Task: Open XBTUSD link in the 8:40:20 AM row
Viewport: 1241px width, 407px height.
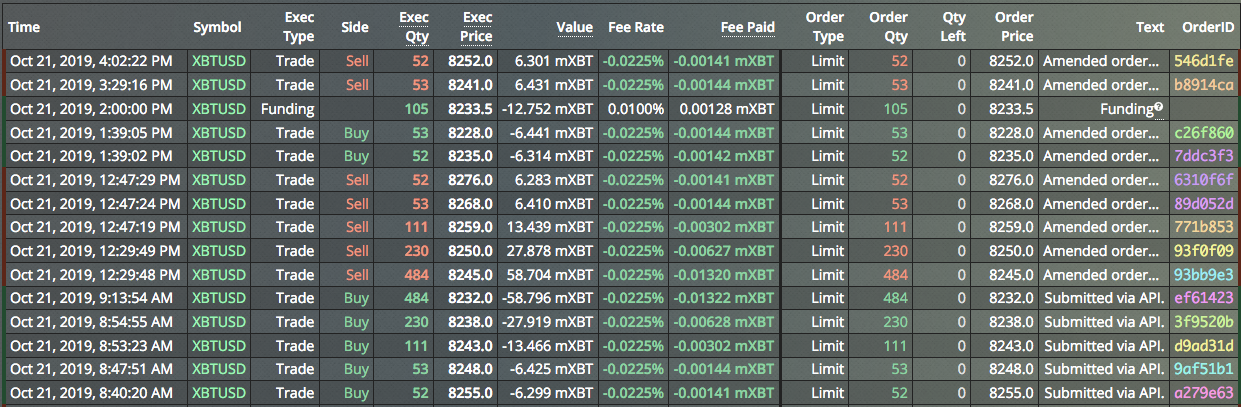Action: (x=218, y=393)
